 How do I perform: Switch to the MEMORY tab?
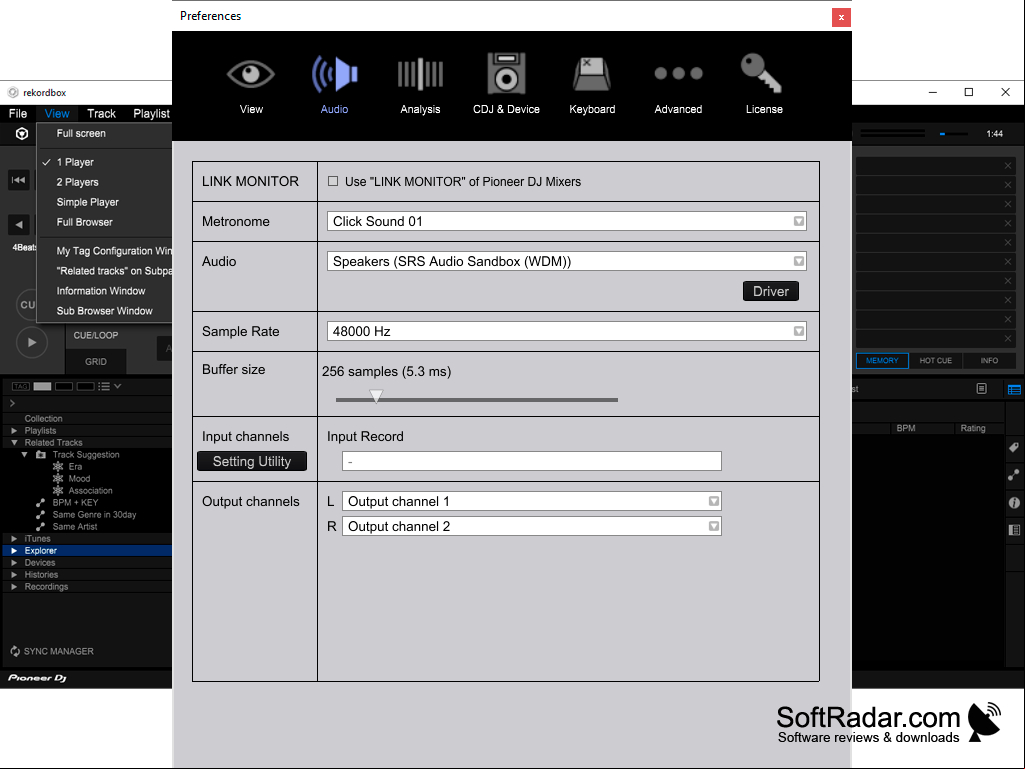[882, 361]
